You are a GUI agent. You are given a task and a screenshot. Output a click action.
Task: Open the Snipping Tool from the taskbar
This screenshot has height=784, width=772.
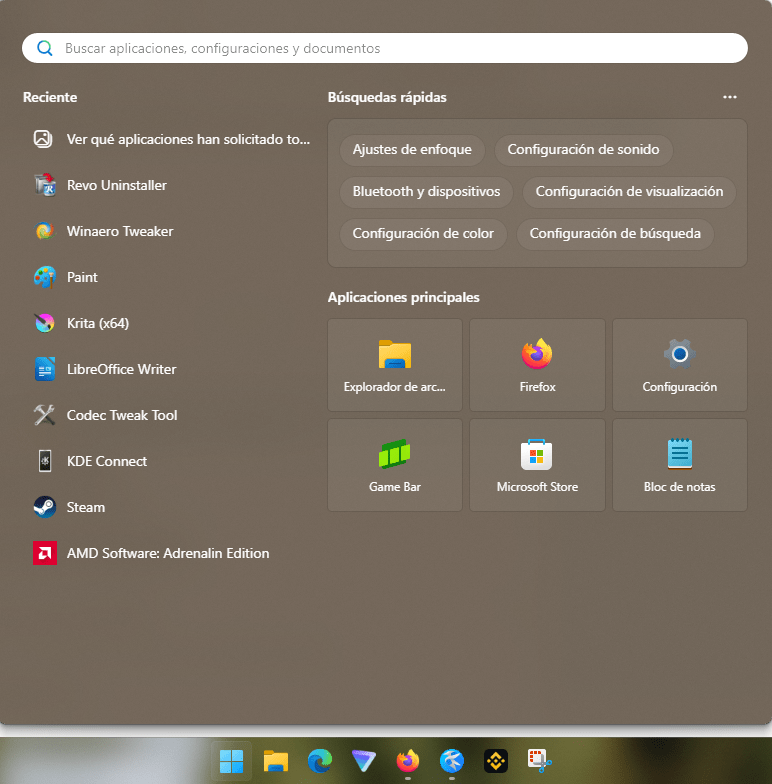(540, 761)
